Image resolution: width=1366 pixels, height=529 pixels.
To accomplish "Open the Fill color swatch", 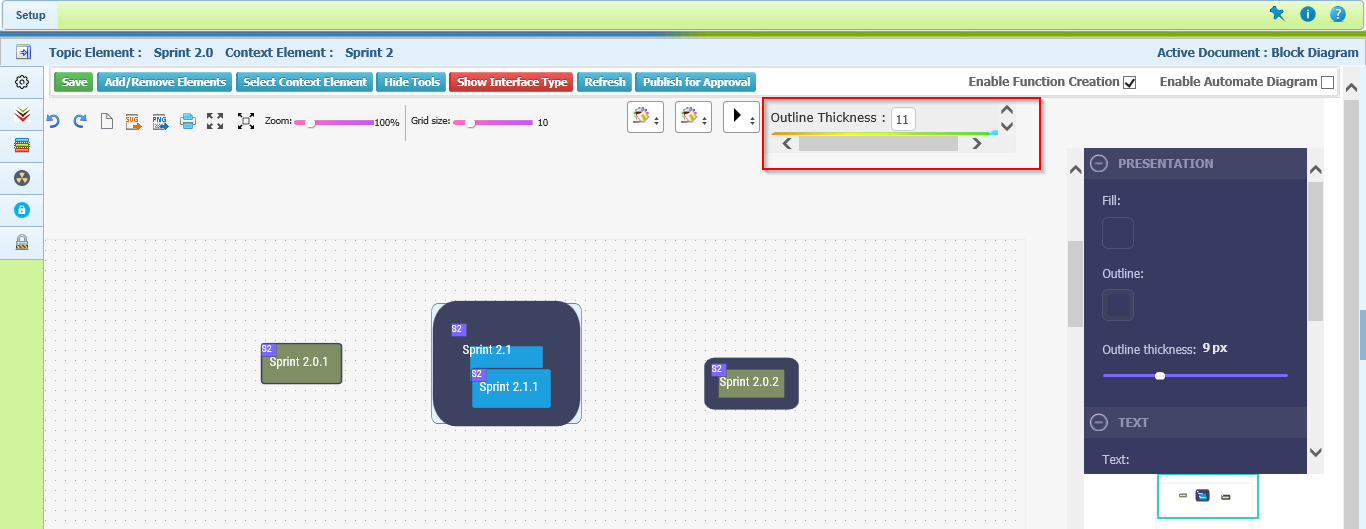I will point(1118,233).
